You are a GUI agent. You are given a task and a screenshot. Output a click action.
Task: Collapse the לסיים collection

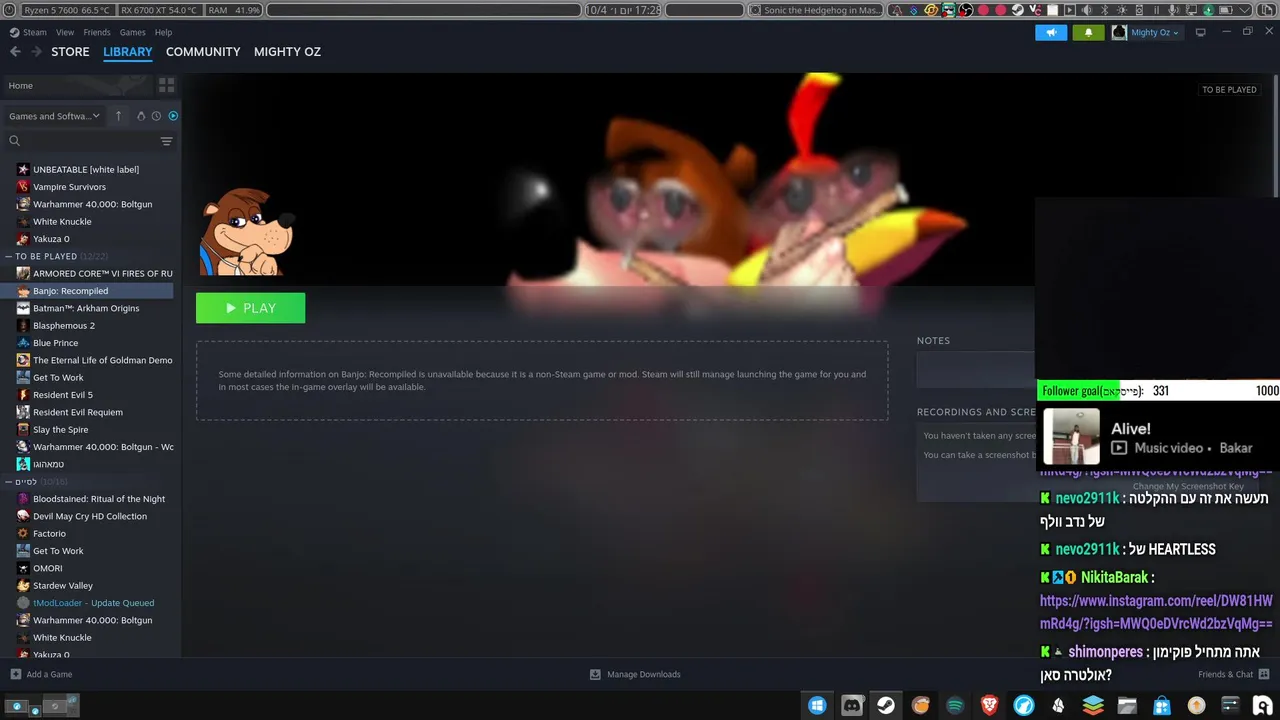tap(10, 482)
